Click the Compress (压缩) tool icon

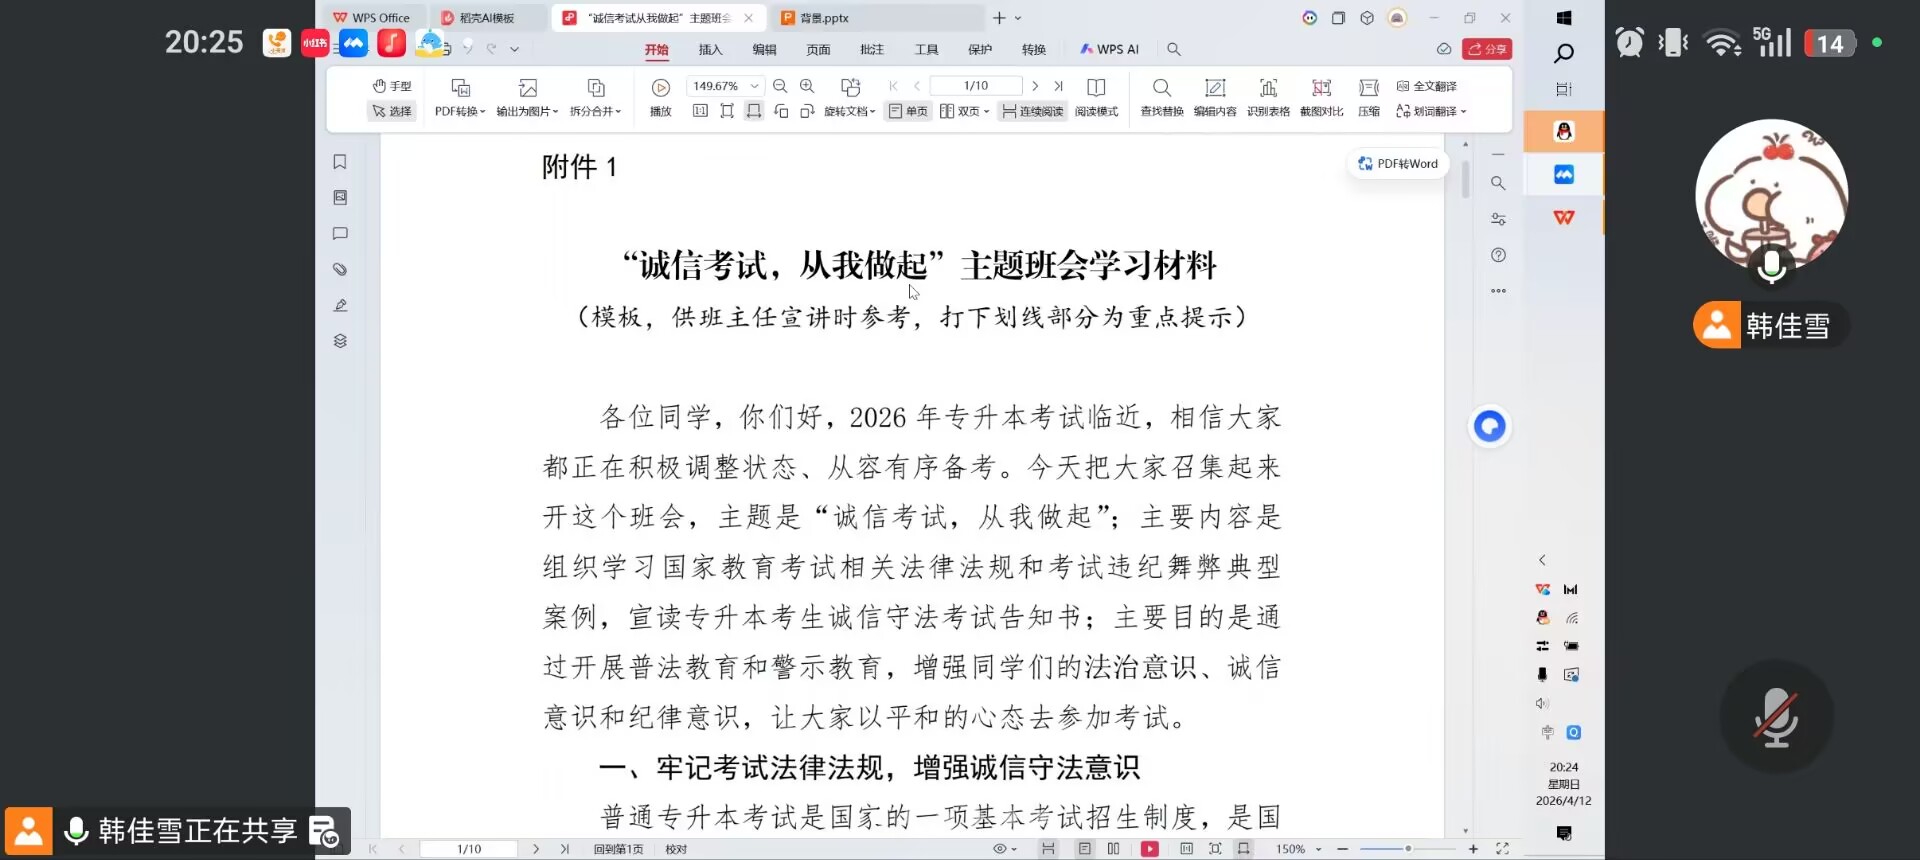coord(1369,96)
